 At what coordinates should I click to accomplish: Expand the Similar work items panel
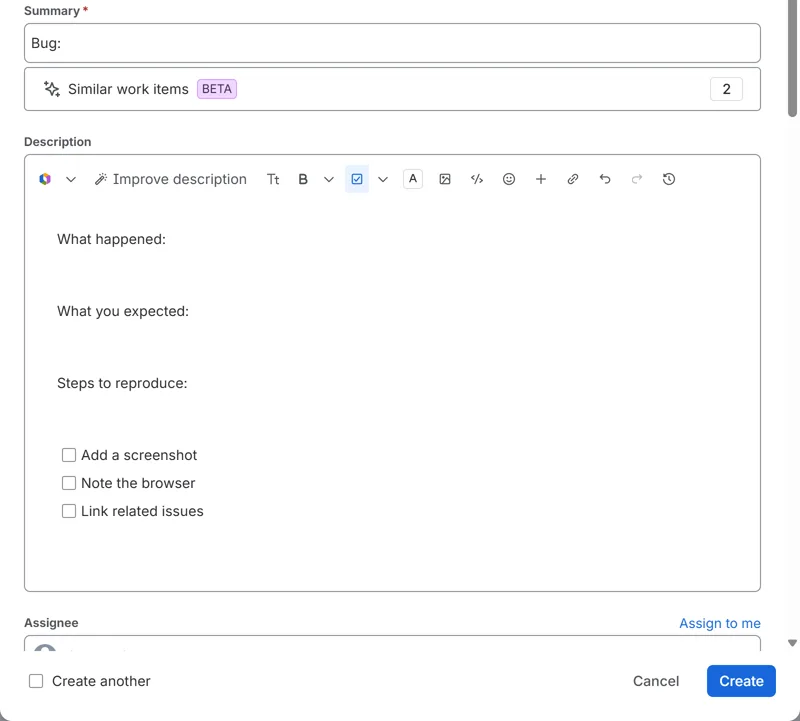392,89
